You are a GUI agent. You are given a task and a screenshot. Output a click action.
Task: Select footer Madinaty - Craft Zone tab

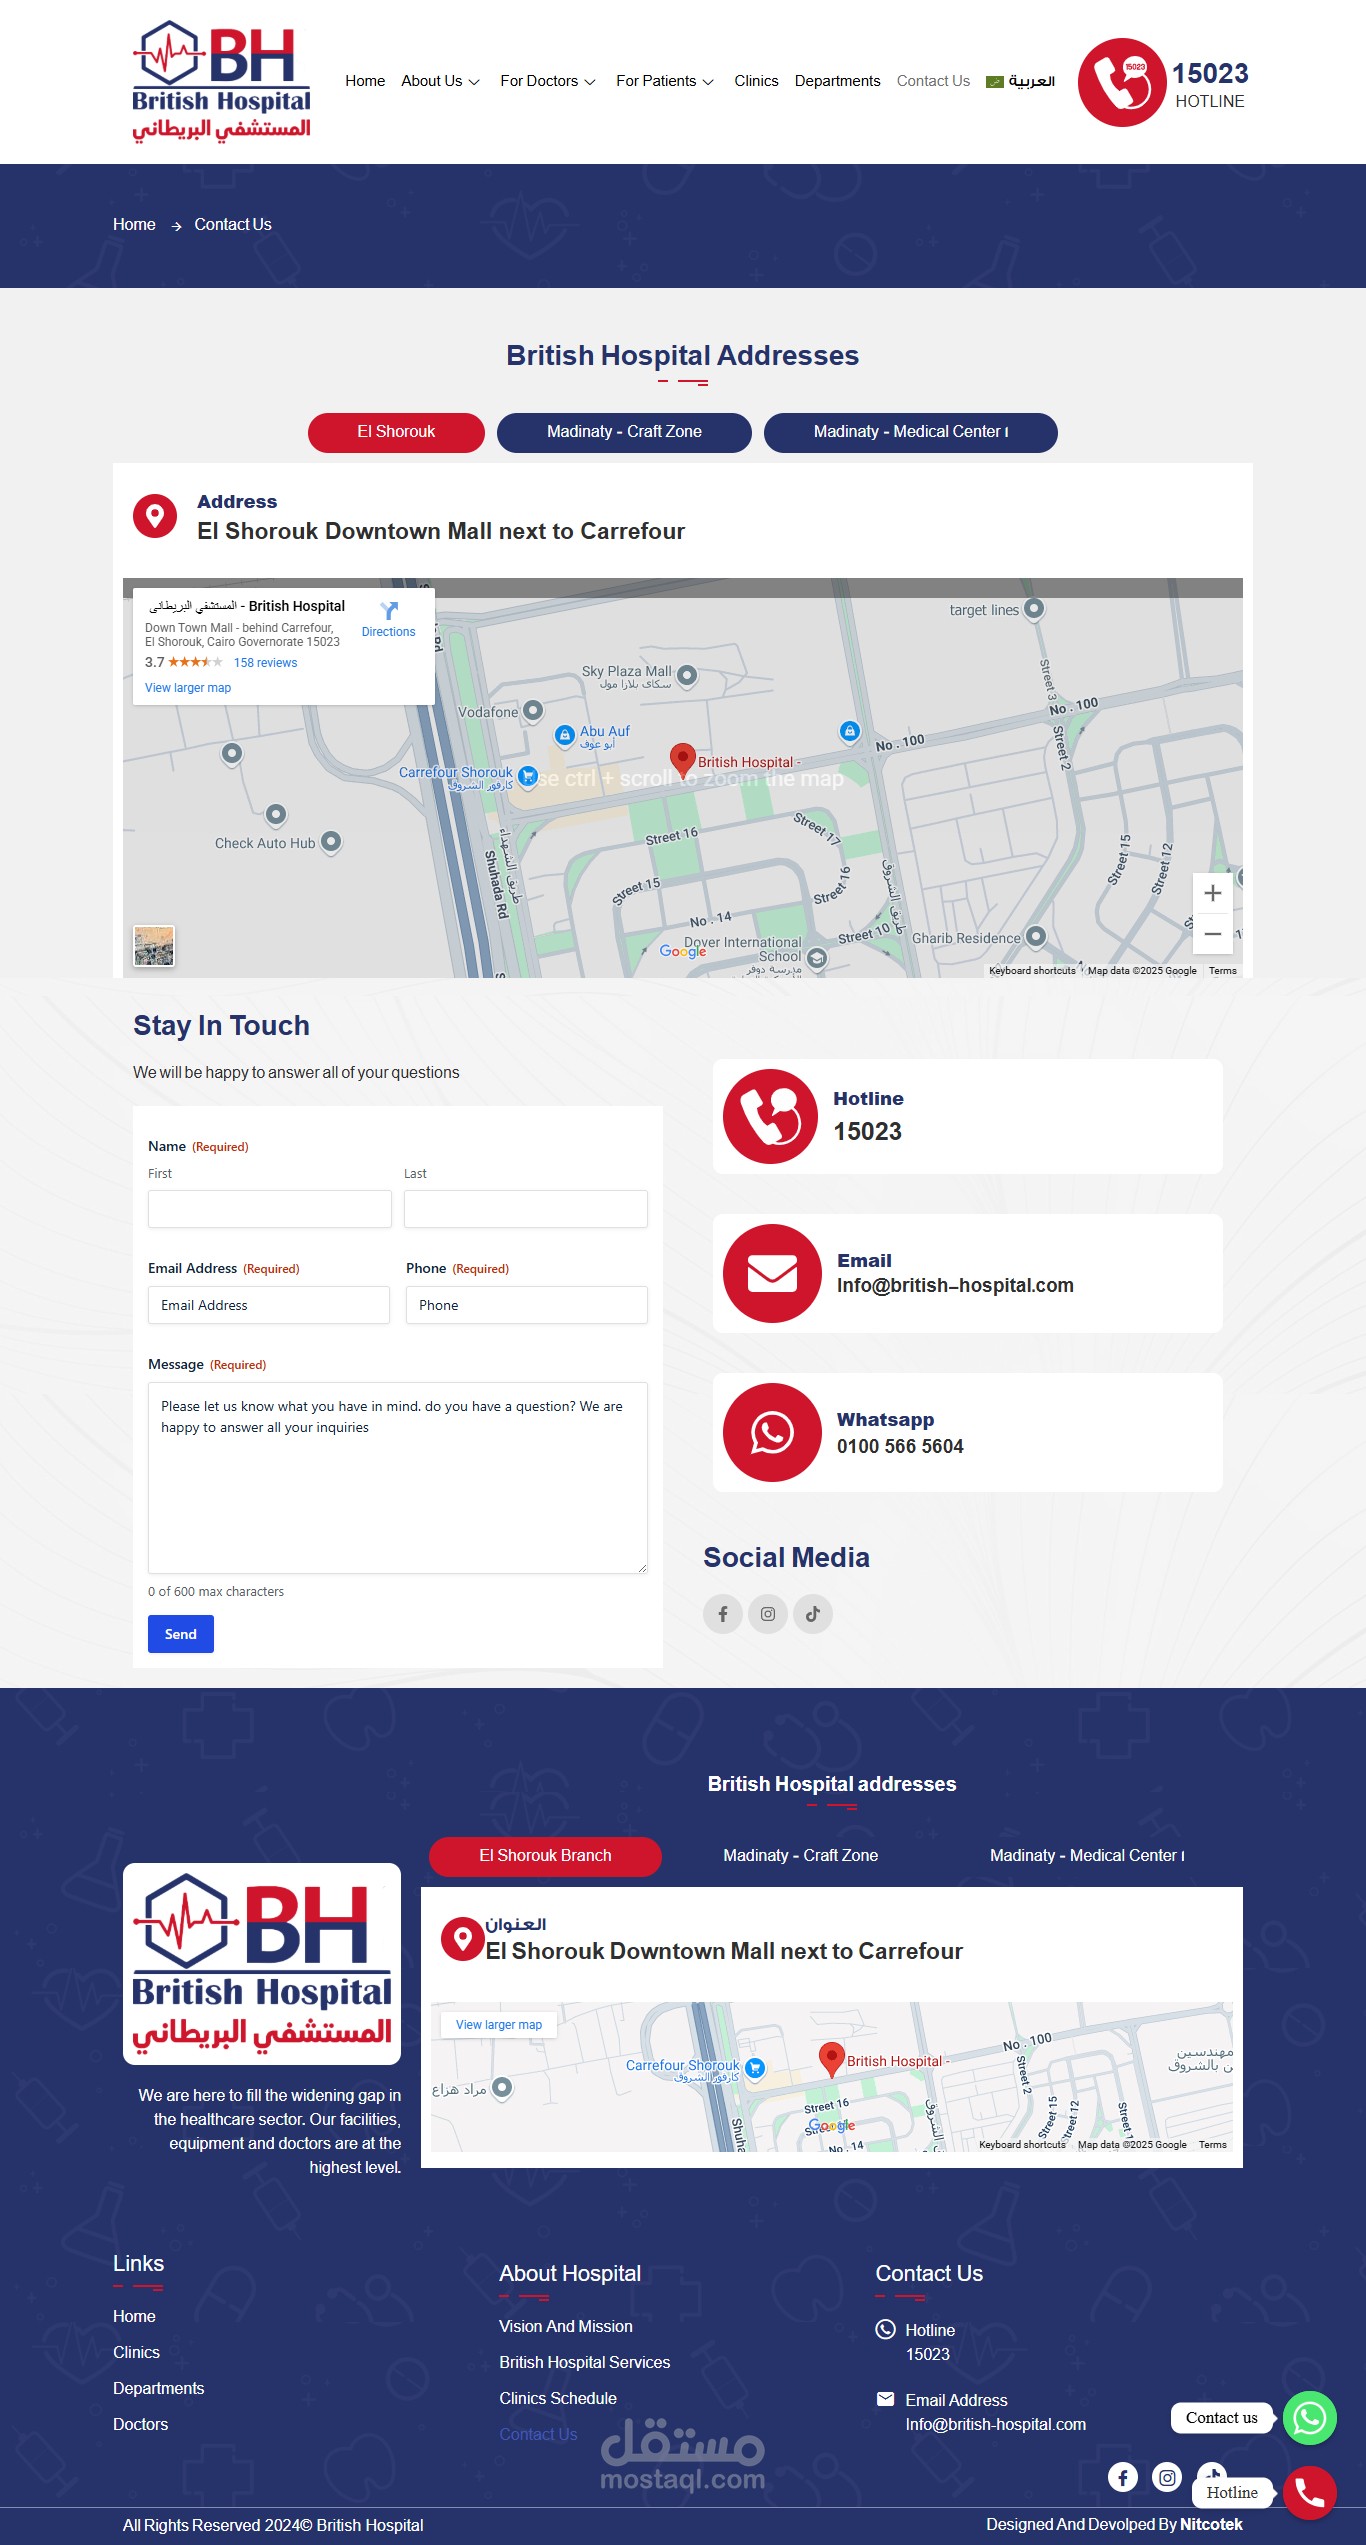801,1856
